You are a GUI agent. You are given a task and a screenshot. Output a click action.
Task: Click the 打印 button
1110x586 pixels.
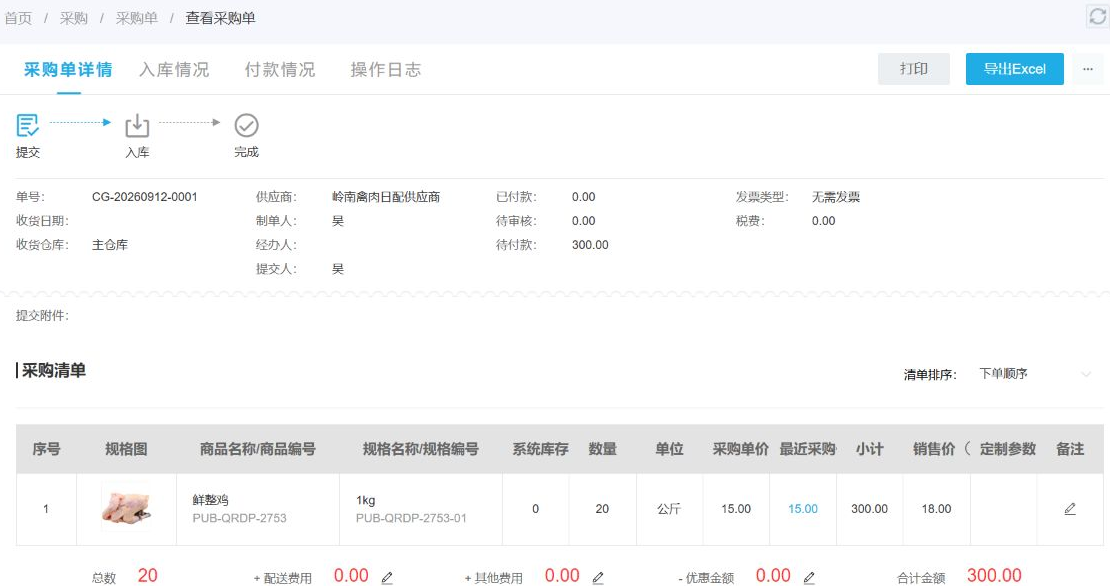coord(913,69)
